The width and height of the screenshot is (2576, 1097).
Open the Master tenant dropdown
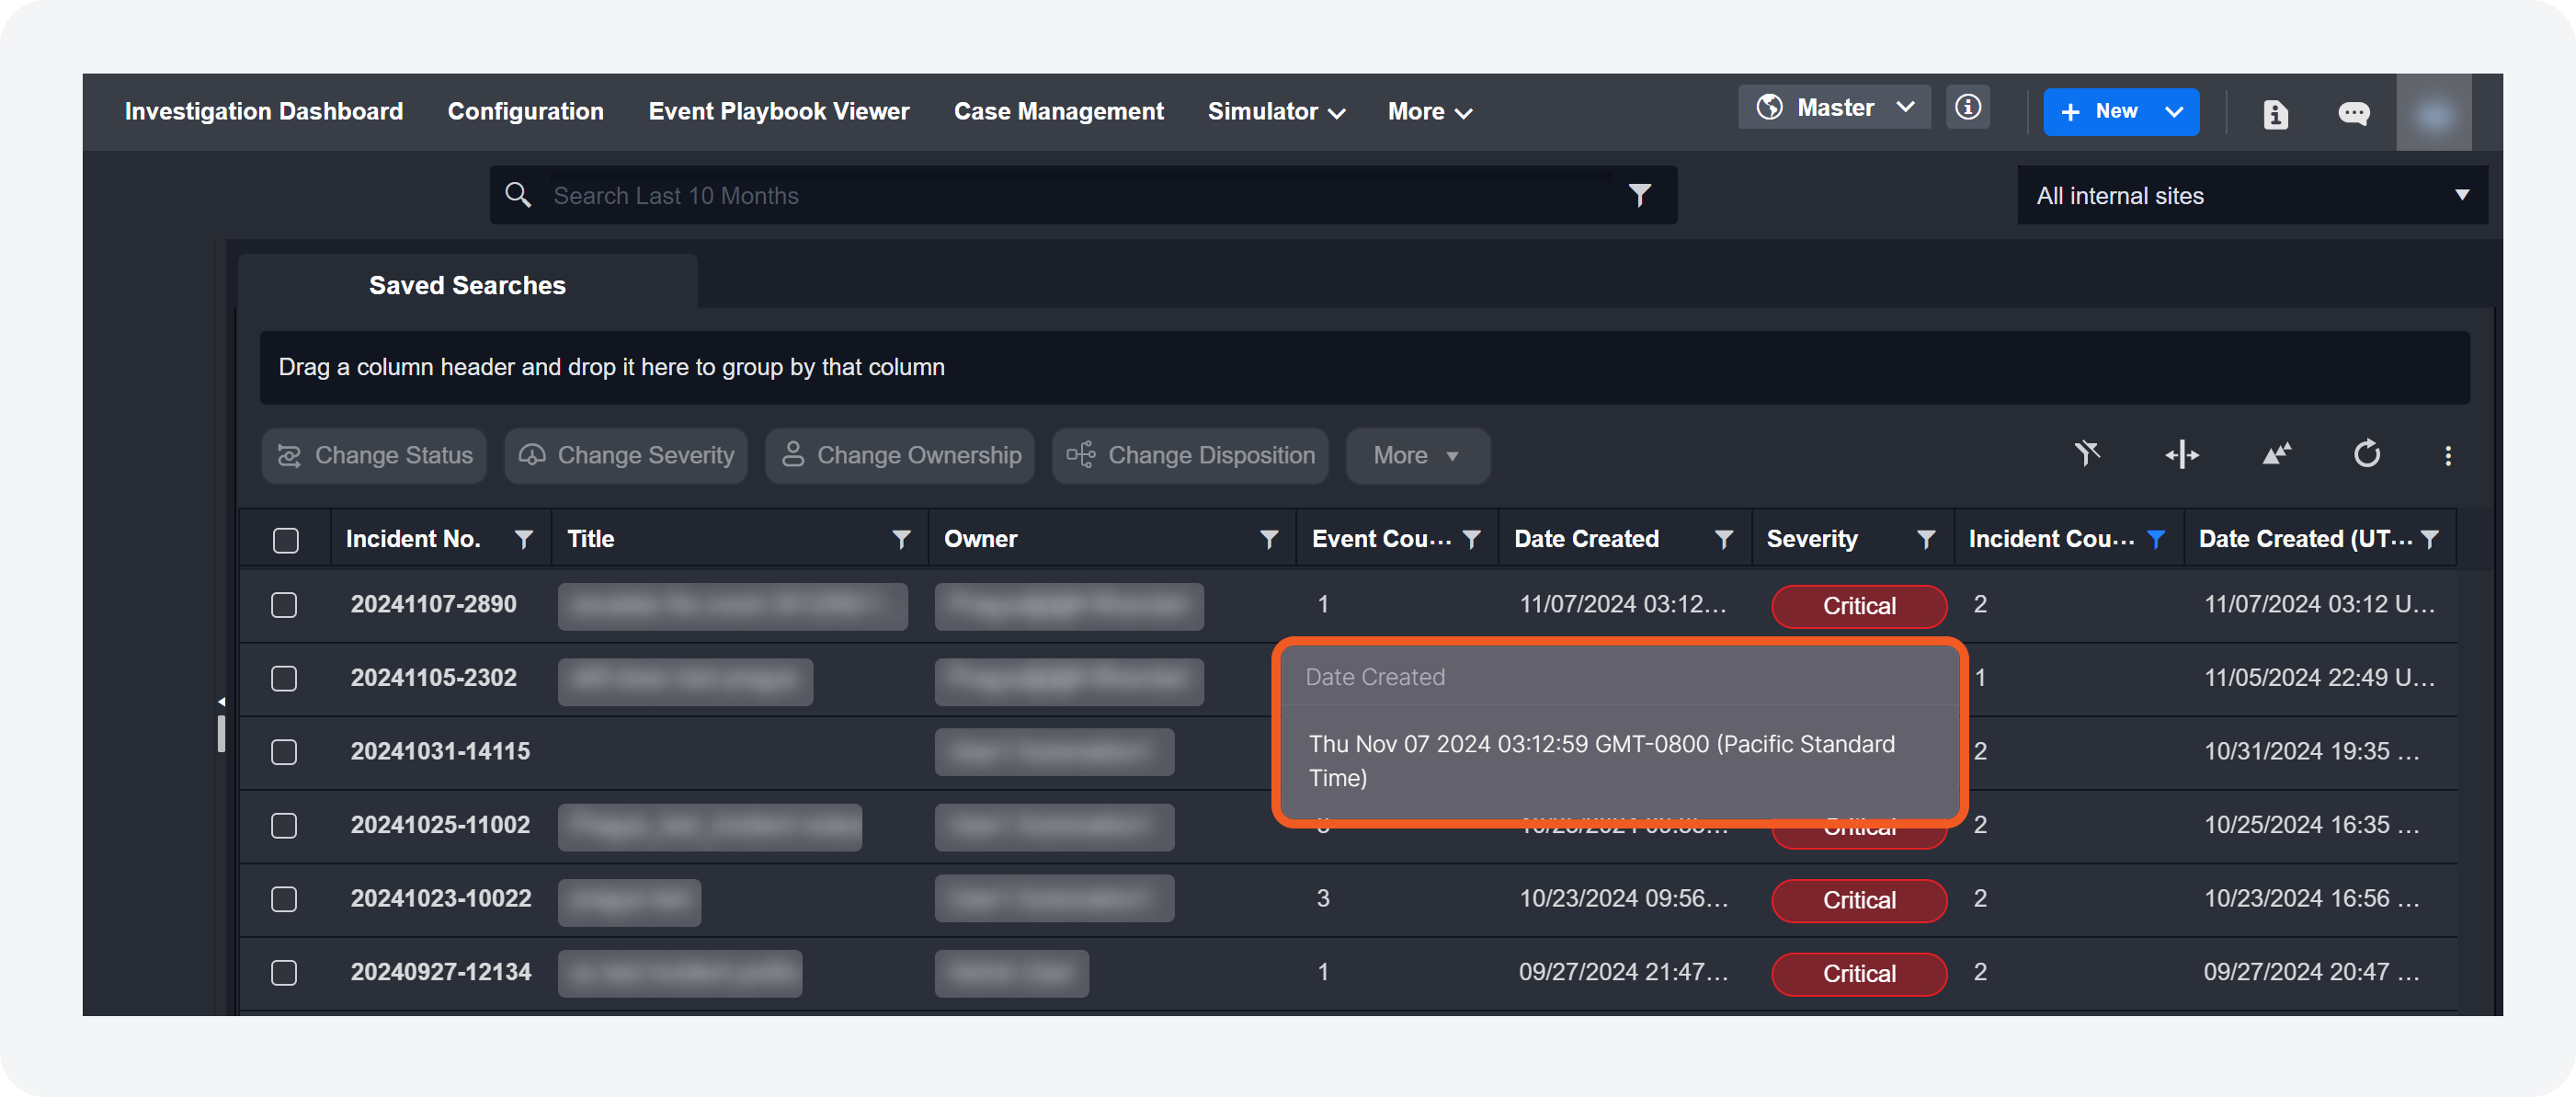[1835, 108]
